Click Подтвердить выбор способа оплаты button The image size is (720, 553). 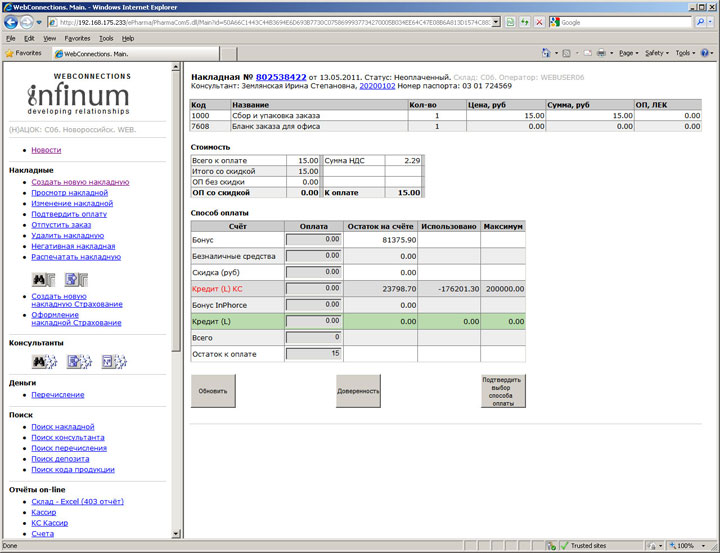pyautogui.click(x=503, y=391)
